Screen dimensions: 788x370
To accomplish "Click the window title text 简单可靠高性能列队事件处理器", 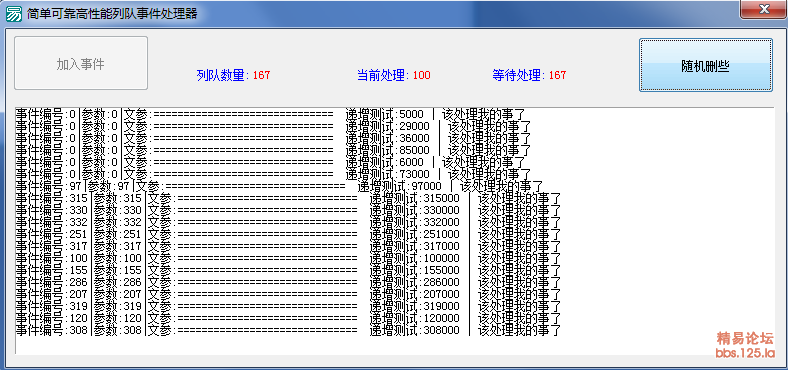I will point(113,14).
